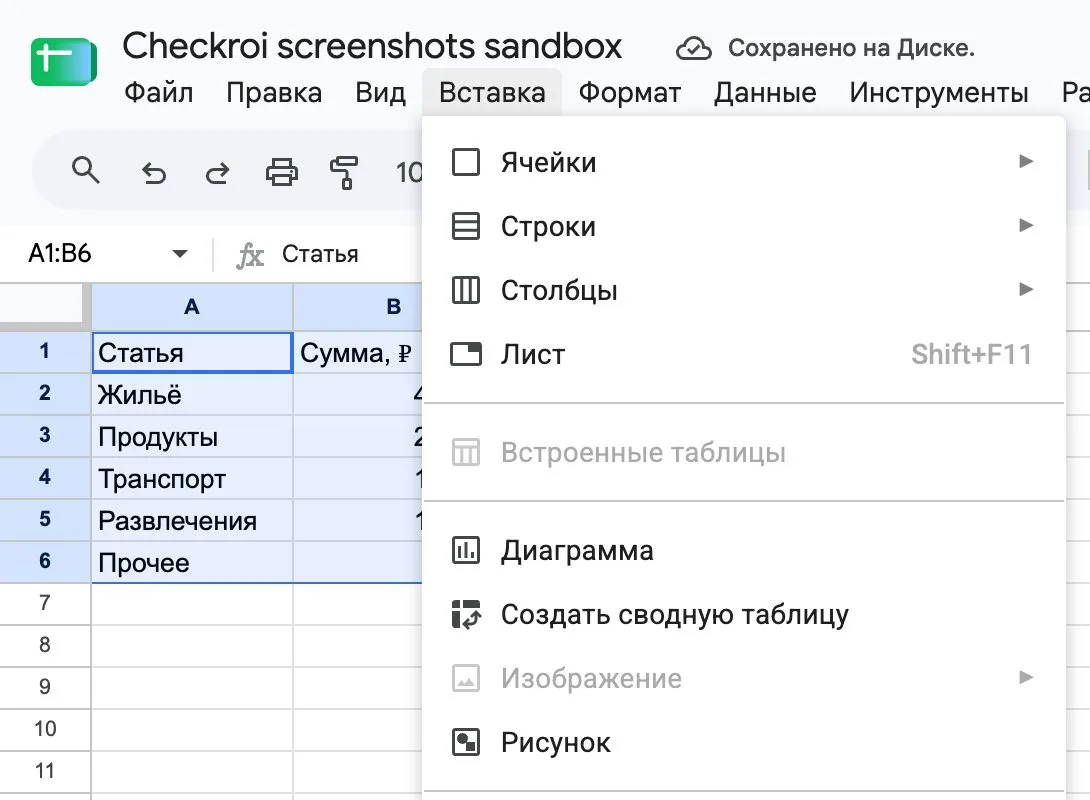Select column B header
This screenshot has width=1090, height=800.
point(358,307)
